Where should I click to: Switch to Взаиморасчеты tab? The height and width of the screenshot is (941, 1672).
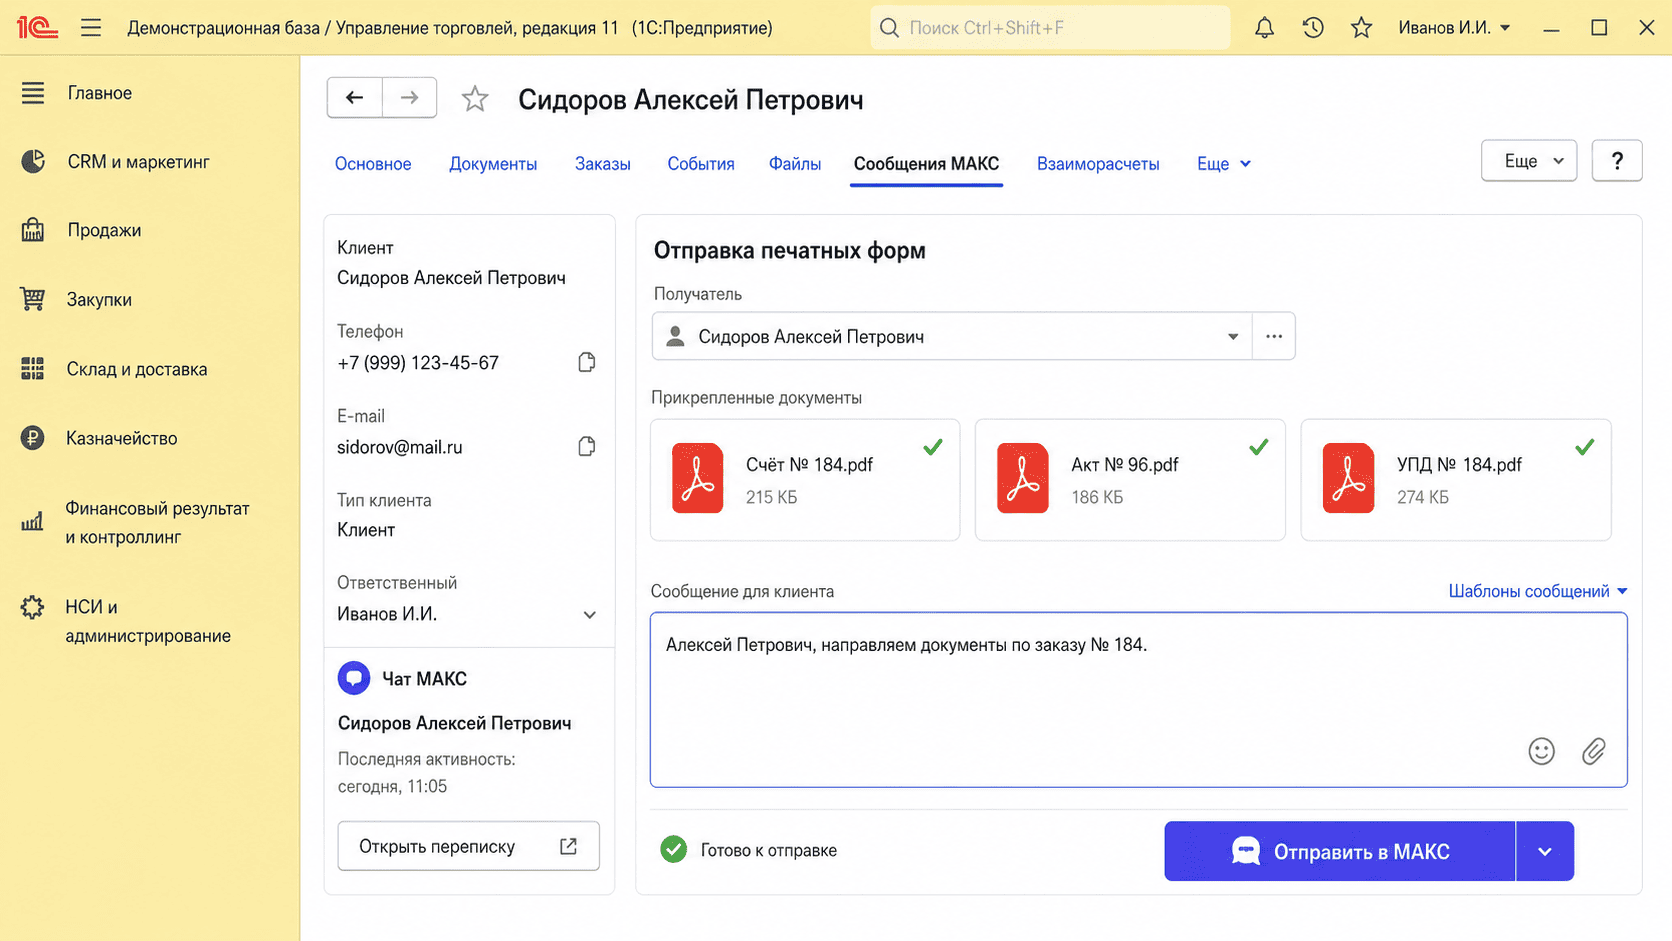[1098, 163]
